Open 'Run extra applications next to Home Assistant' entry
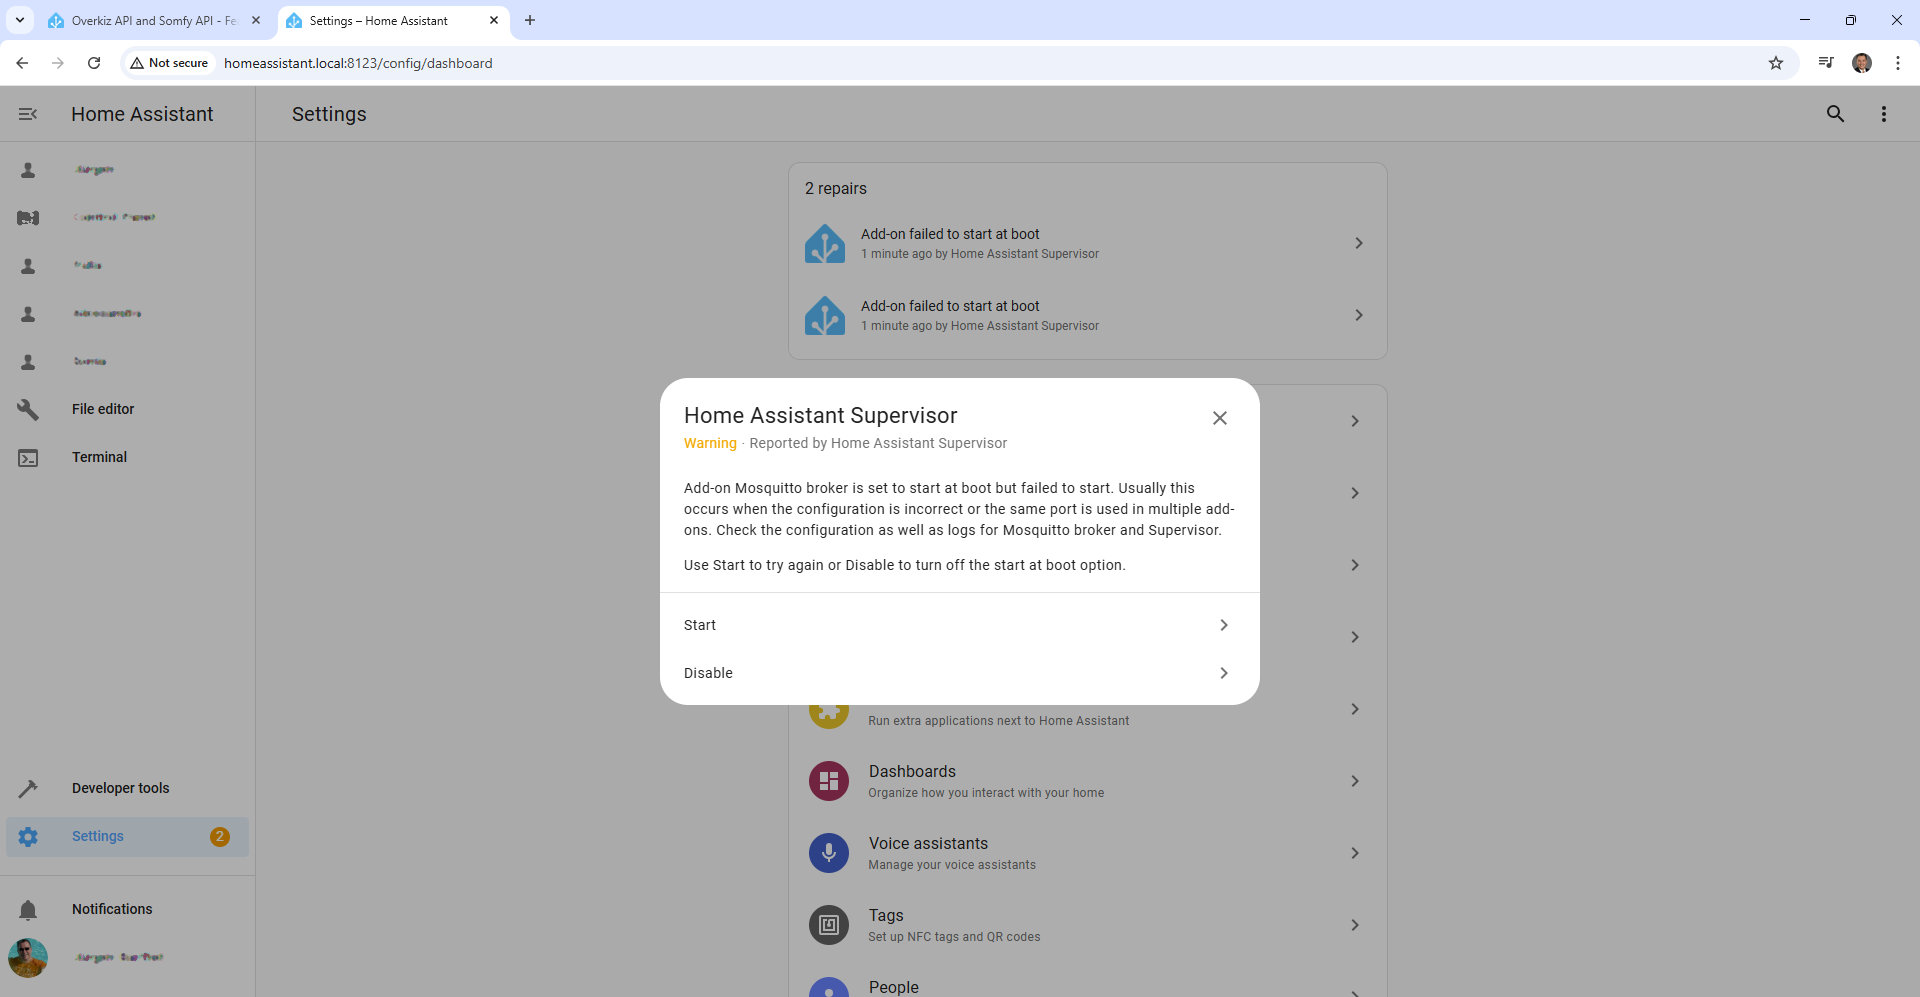1920x997 pixels. click(998, 720)
